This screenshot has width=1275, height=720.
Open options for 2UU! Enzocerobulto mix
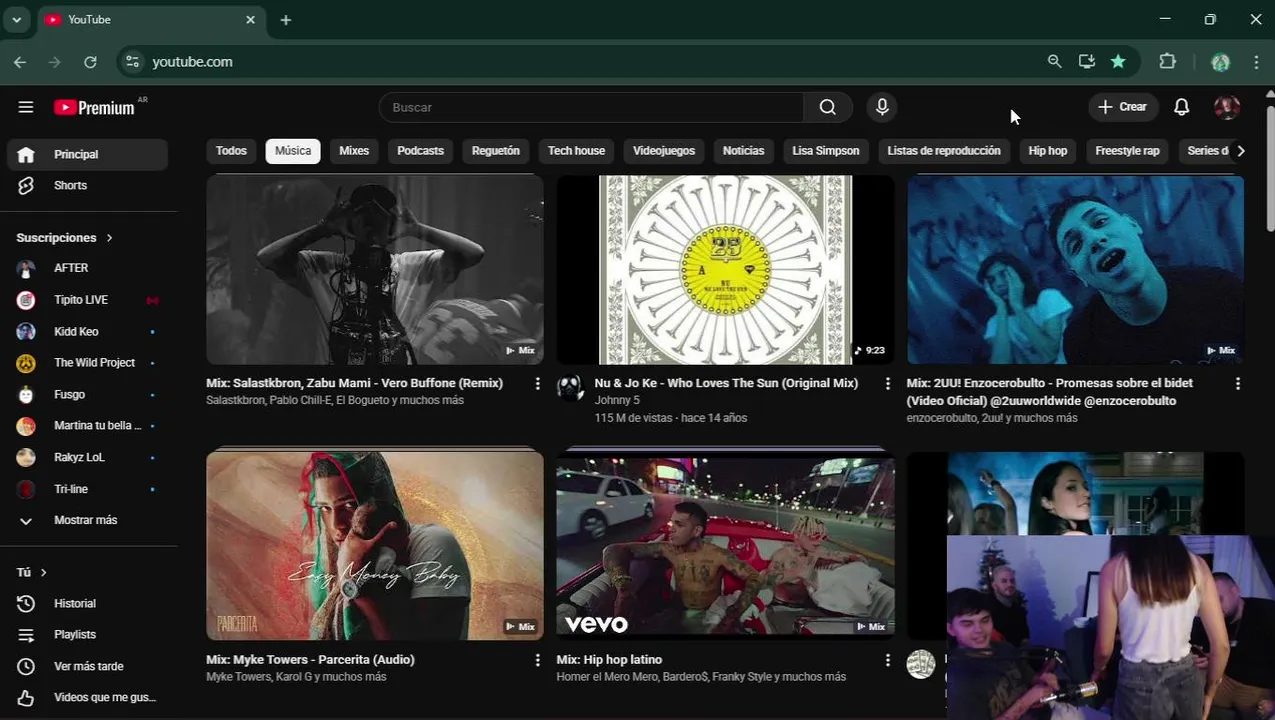click(x=1237, y=384)
